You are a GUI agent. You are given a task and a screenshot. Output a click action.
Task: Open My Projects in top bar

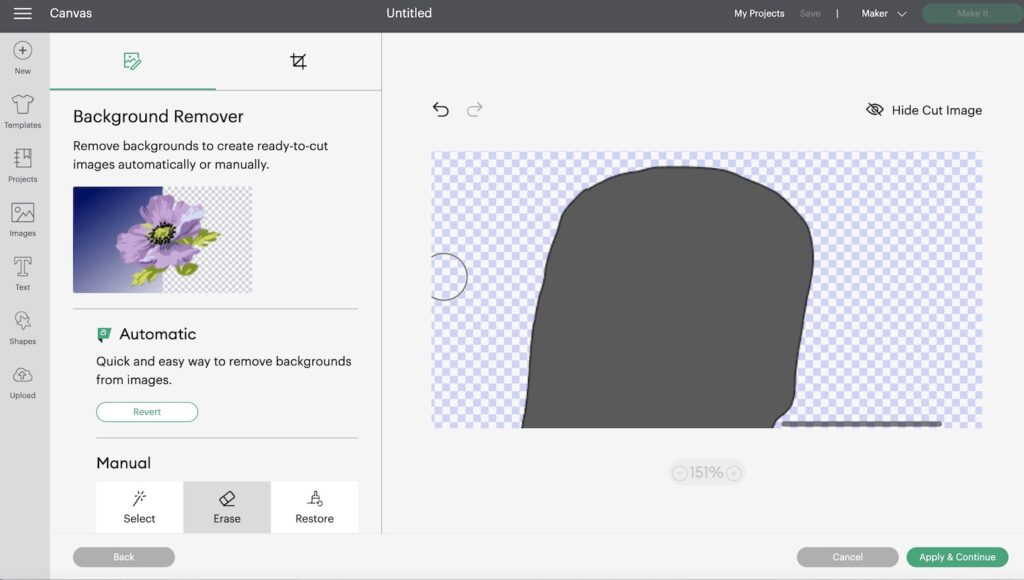tap(759, 13)
